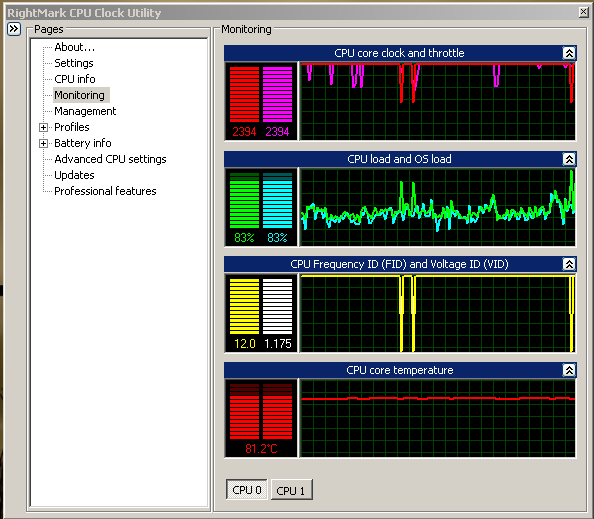The width and height of the screenshot is (594, 519).
Task: Click the CPU core clock and throttle header
Action: 399,53
